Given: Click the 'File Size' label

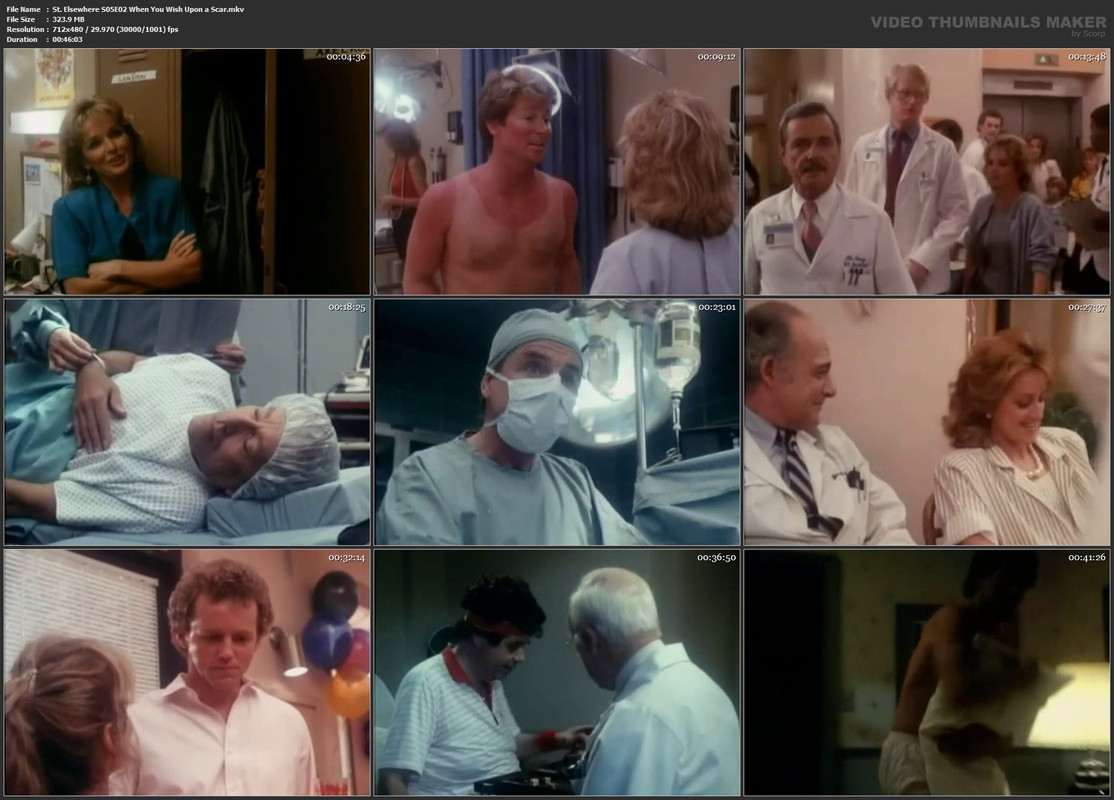Looking at the screenshot, I should pyautogui.click(x=21, y=19).
